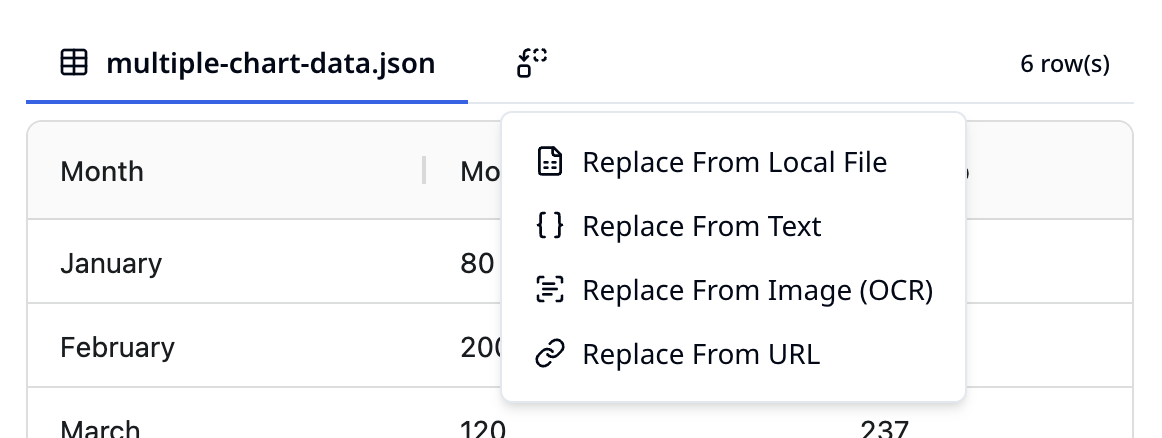Select the March row cell
The image size is (1162, 438).
(x=100, y=429)
